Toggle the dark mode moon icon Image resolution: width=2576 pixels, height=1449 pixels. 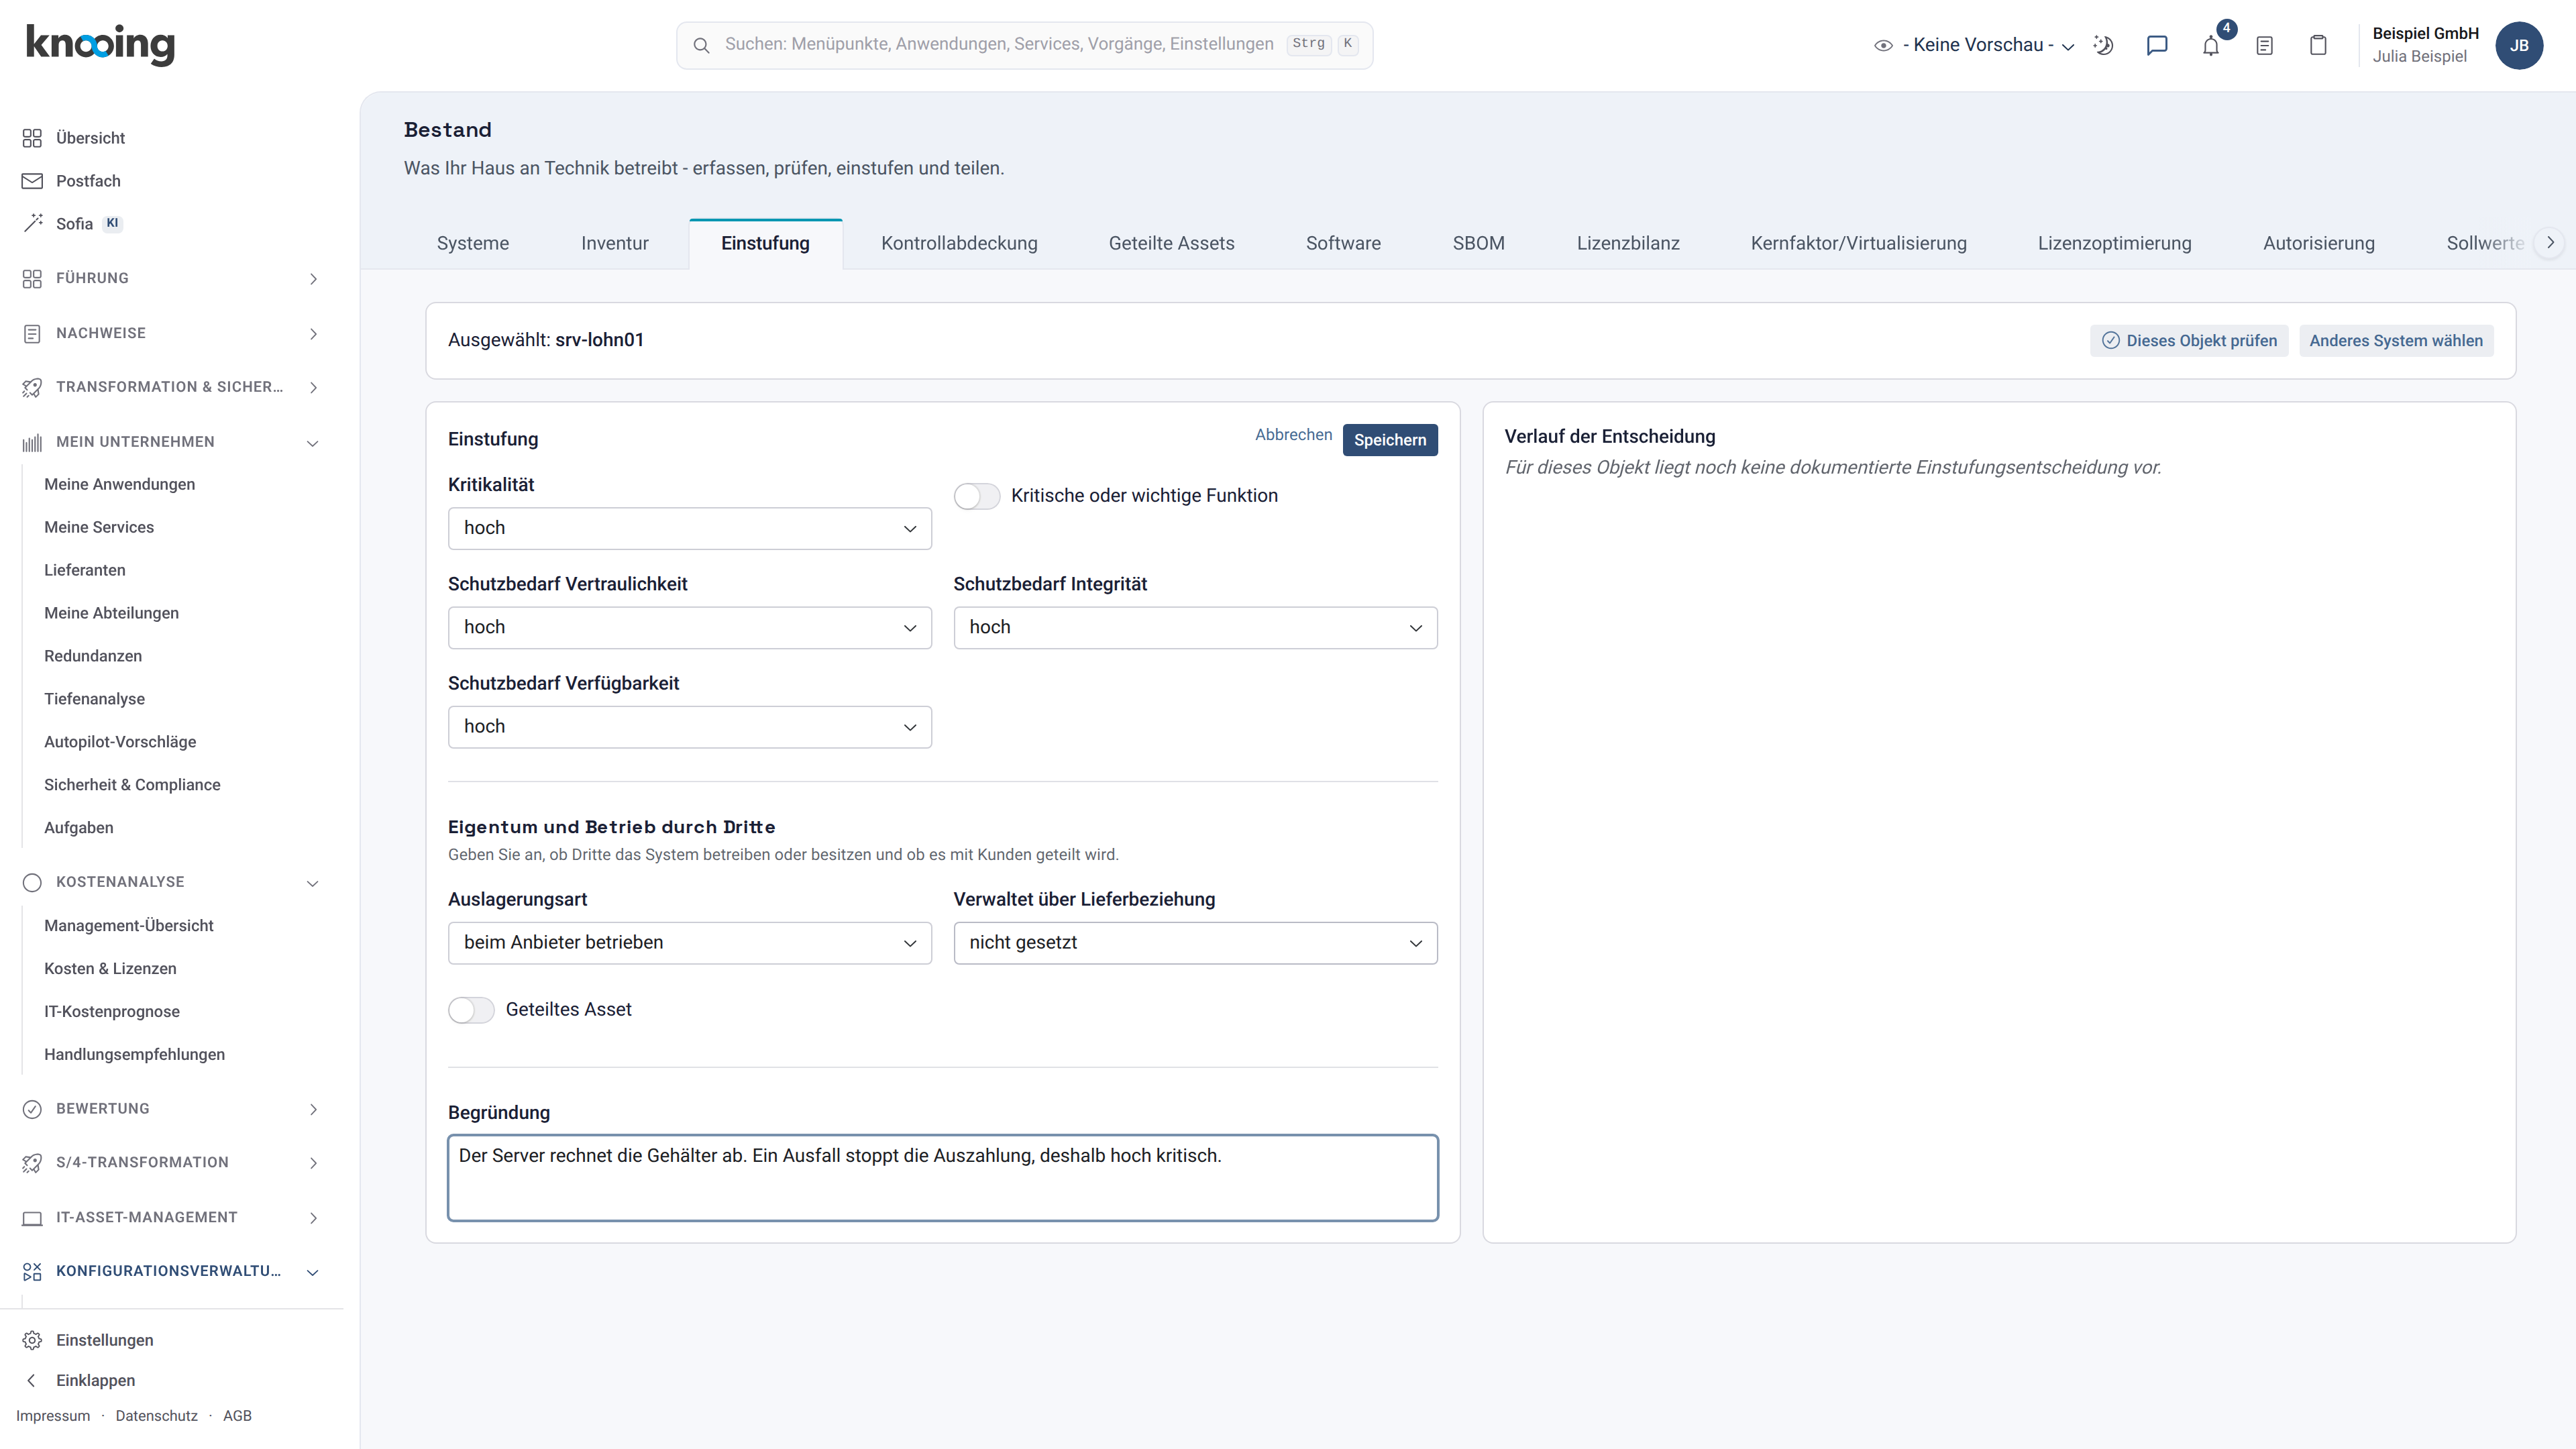click(2103, 45)
